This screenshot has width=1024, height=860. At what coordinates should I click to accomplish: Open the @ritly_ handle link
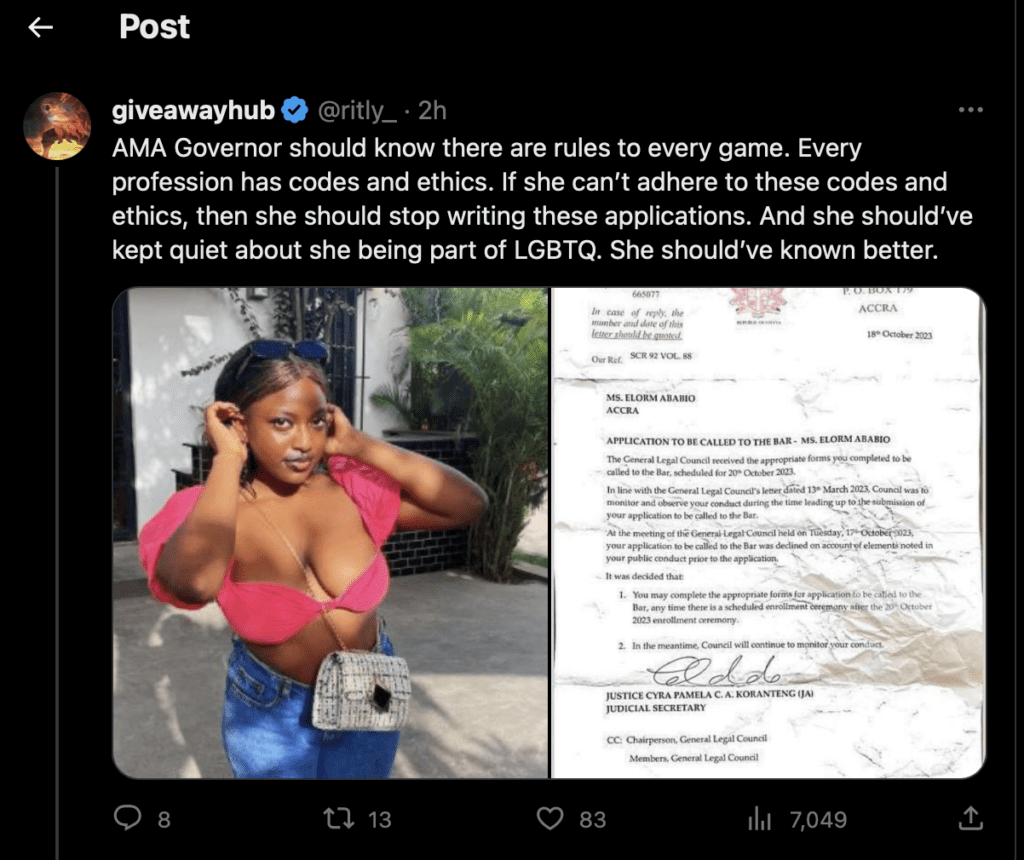pyautogui.click(x=357, y=110)
